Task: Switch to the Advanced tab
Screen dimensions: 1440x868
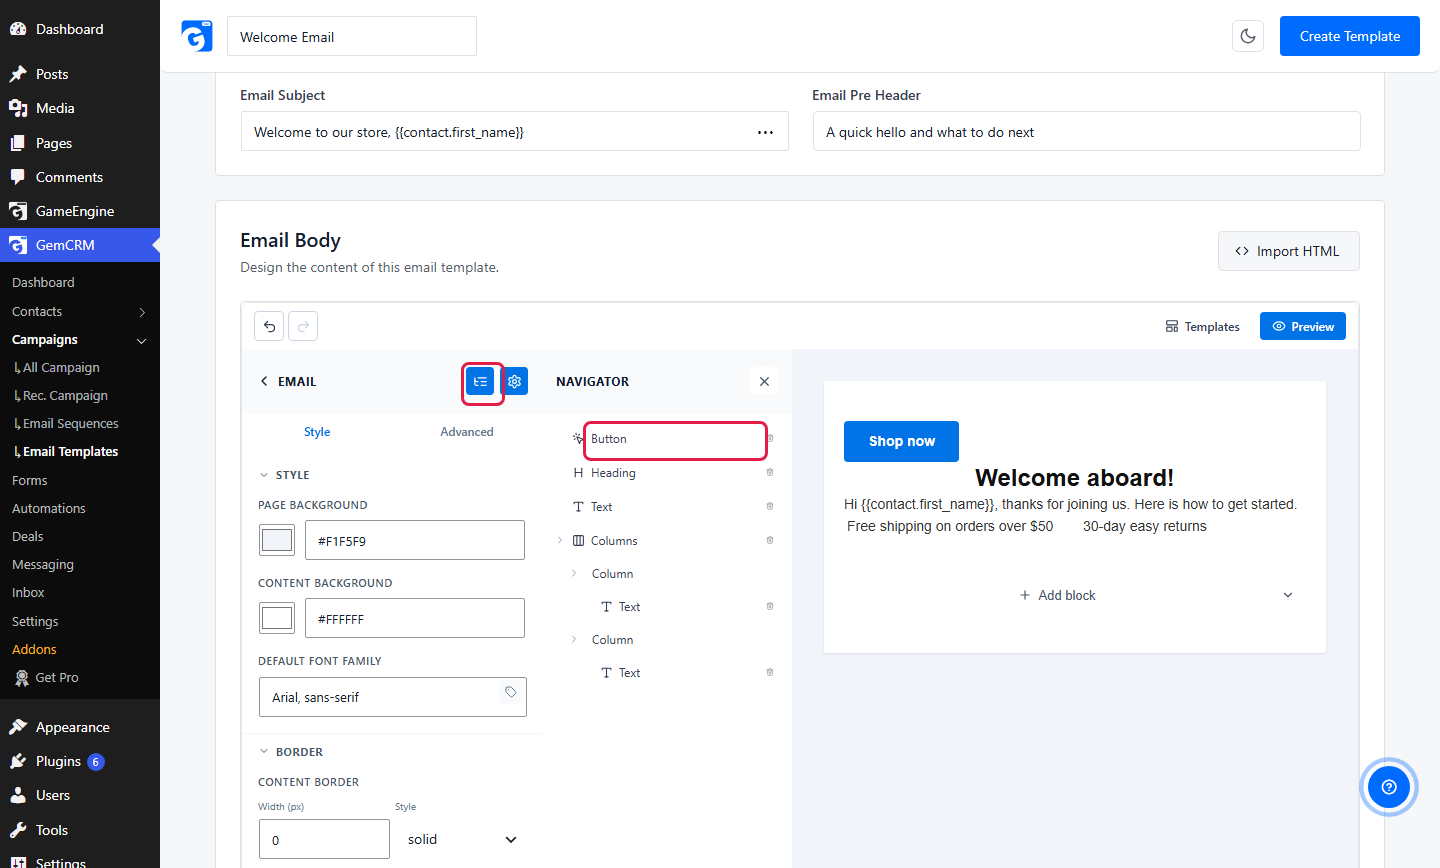Action: [467, 432]
